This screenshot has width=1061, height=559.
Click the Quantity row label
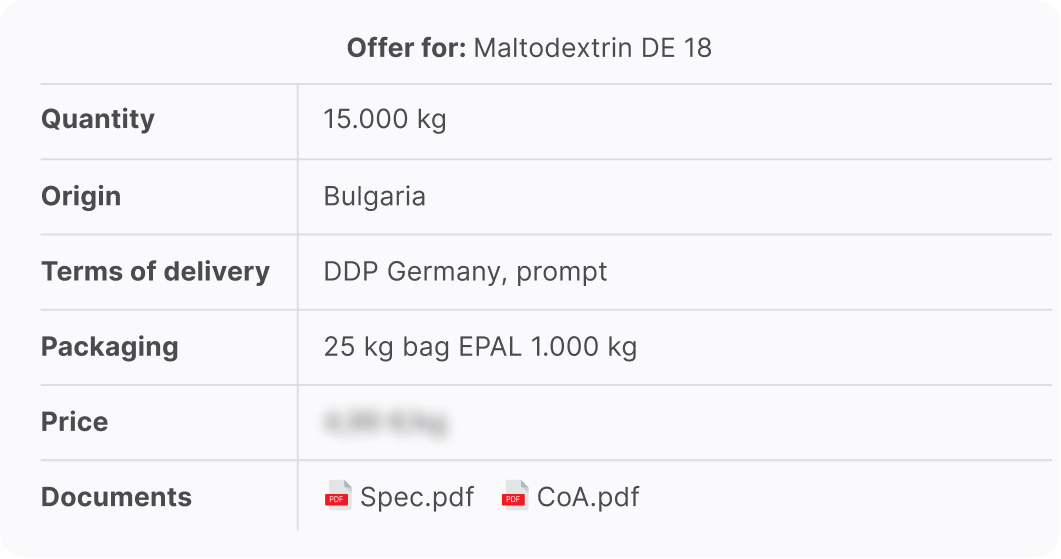tap(98, 120)
